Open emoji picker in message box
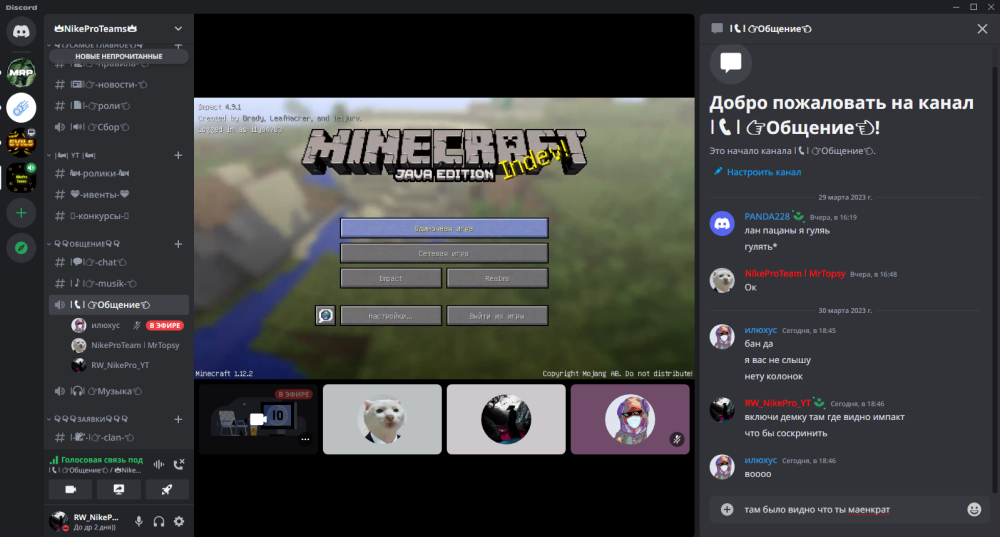This screenshot has width=1000, height=537. click(974, 509)
